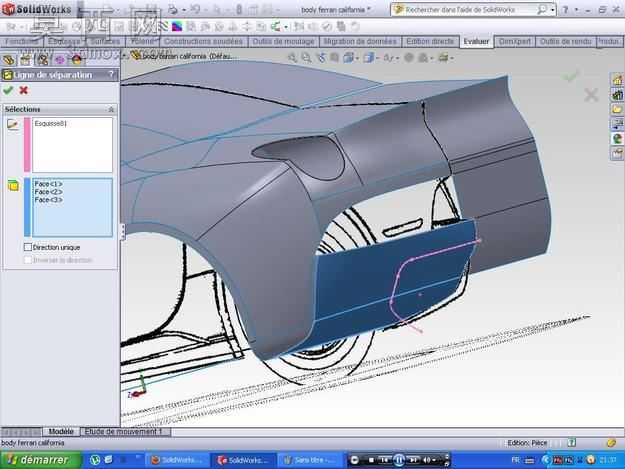Click the zoom to area icon

[x=306, y=58]
